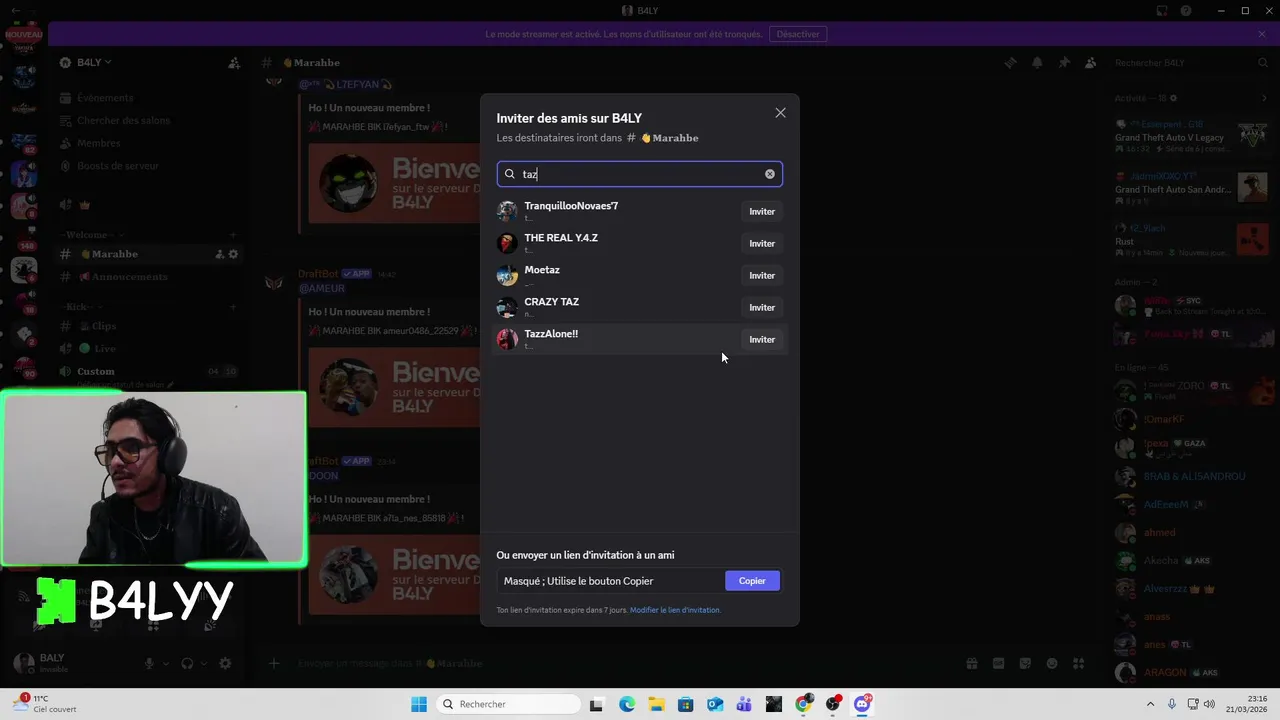This screenshot has width=1280, height=720.
Task: Open the emoji picker
Action: (1052, 663)
